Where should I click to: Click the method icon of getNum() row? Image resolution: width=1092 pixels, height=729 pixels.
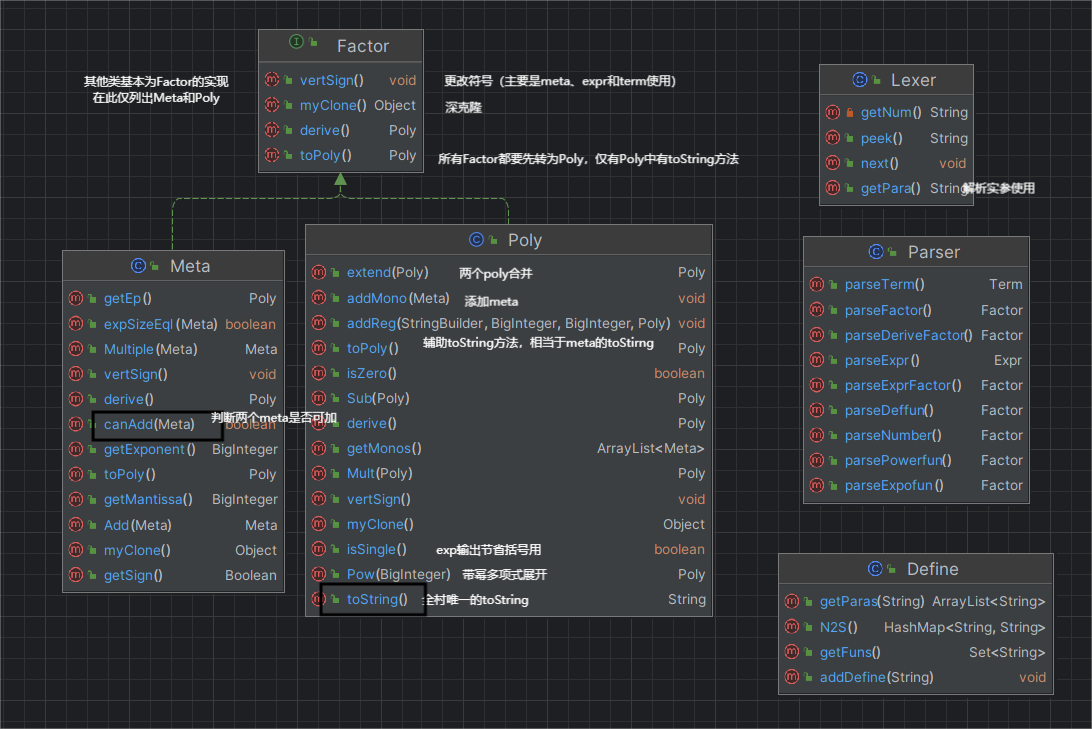[833, 112]
